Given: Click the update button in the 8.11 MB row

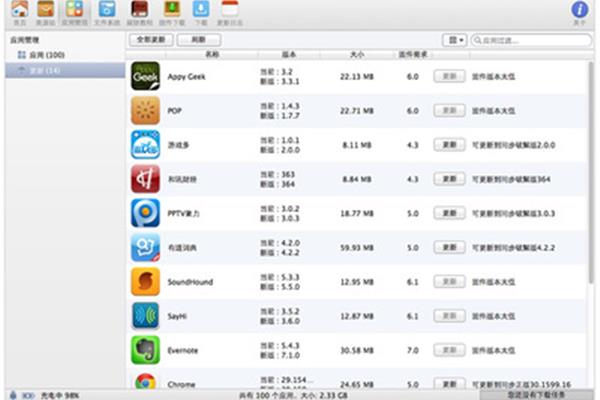Looking at the screenshot, I should 449,145.
